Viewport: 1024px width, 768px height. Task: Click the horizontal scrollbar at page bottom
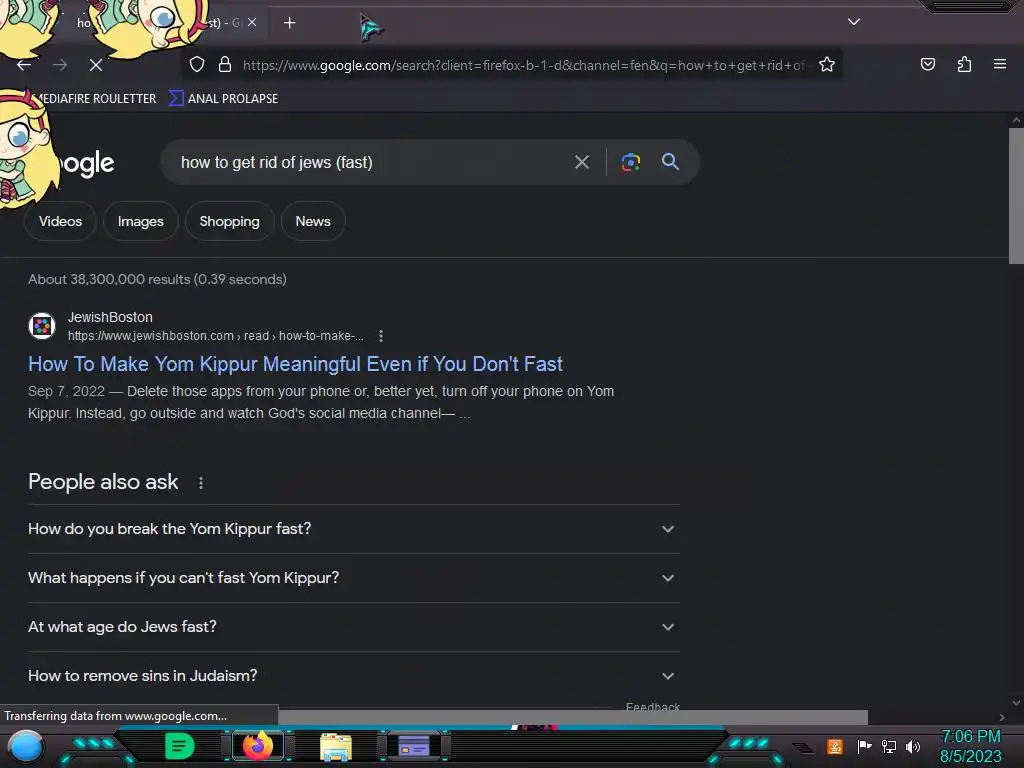(573, 717)
